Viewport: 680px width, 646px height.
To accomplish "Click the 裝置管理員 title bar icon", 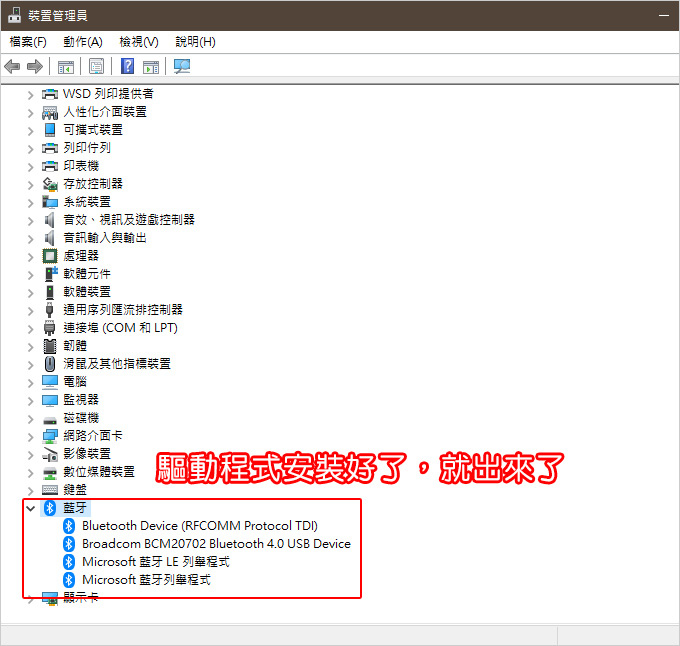I will click(x=15, y=15).
